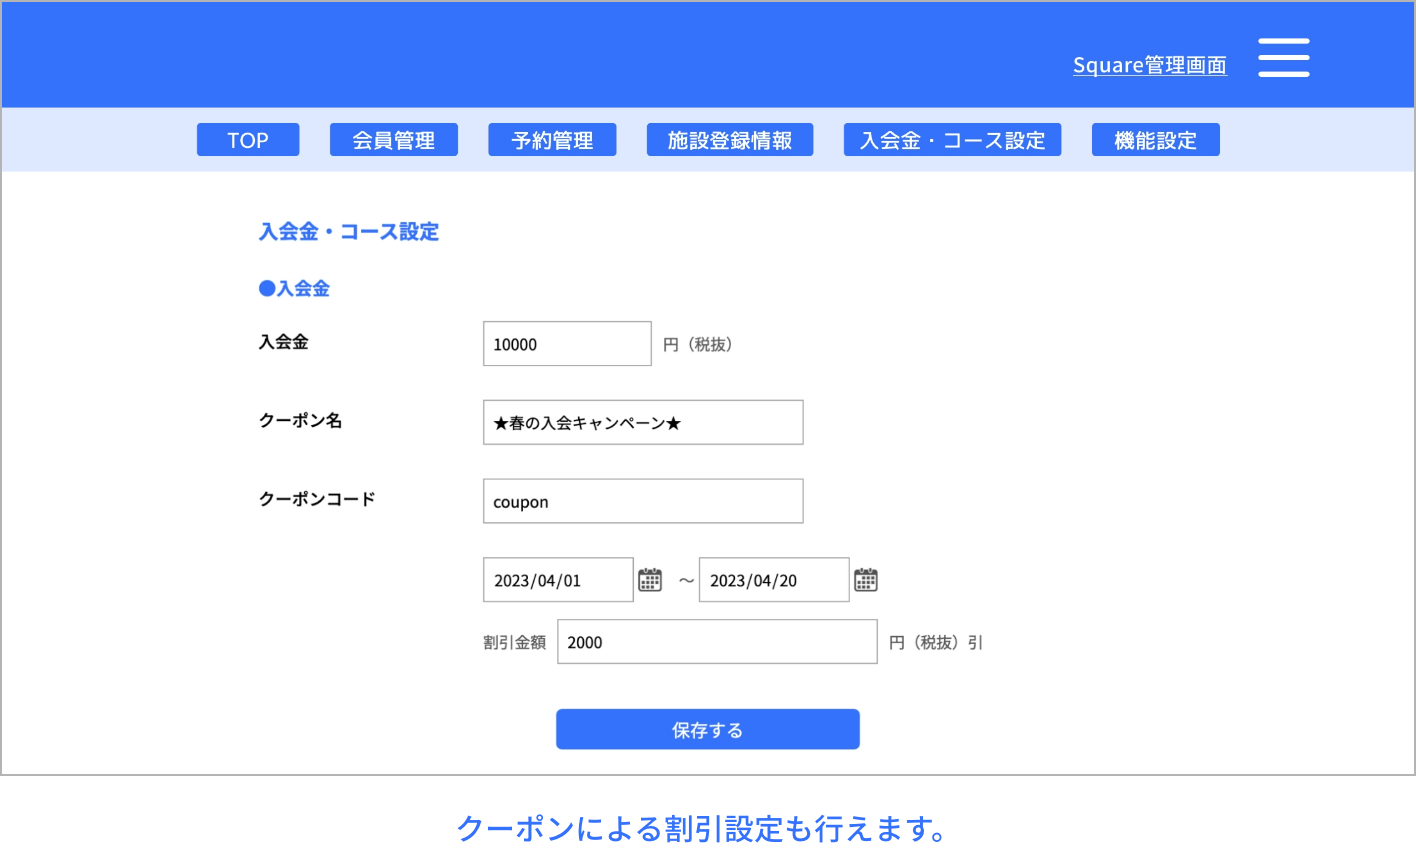Image resolution: width=1416 pixels, height=850 pixels.
Task: Open the 入会金・コース設定 nav tab
Action: click(952, 140)
